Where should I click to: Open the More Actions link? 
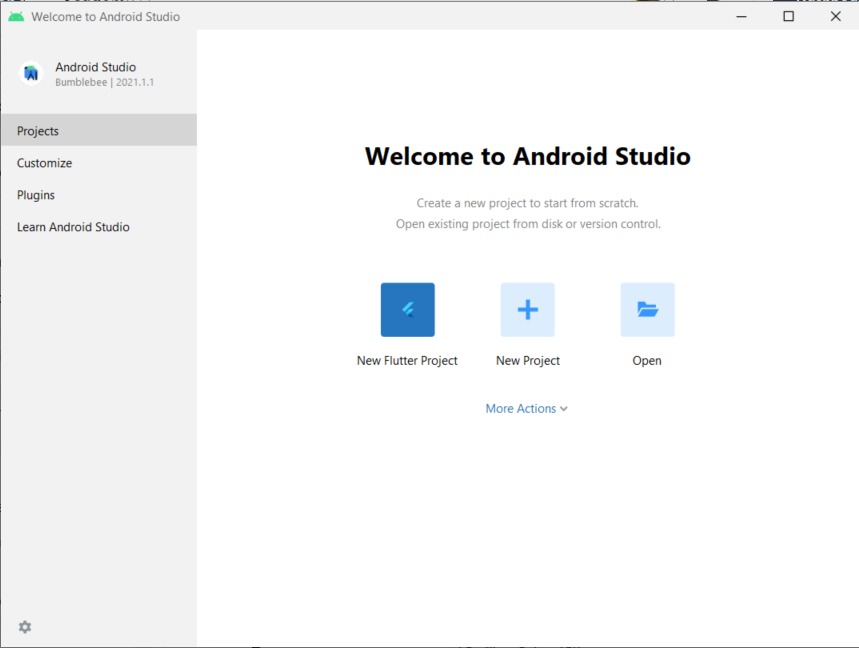pyautogui.click(x=526, y=409)
